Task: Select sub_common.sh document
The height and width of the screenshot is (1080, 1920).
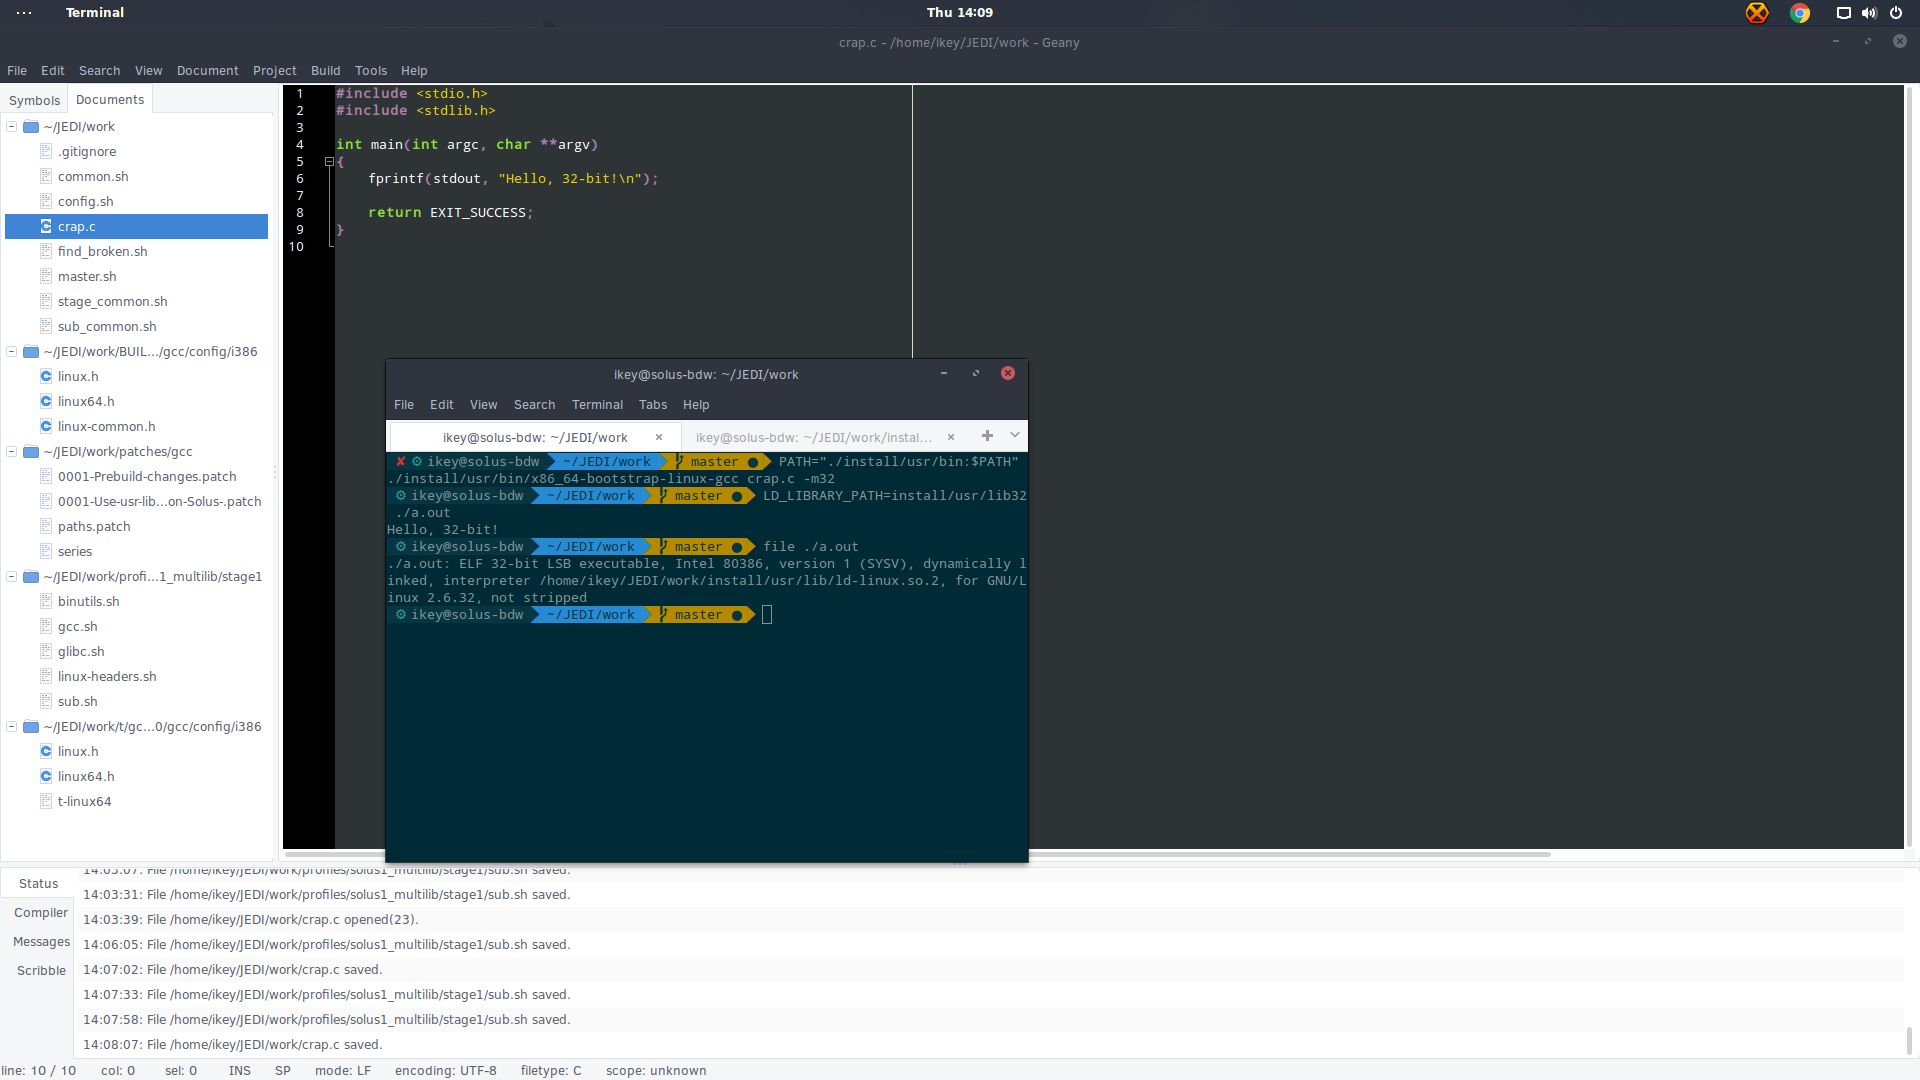Action: point(107,327)
